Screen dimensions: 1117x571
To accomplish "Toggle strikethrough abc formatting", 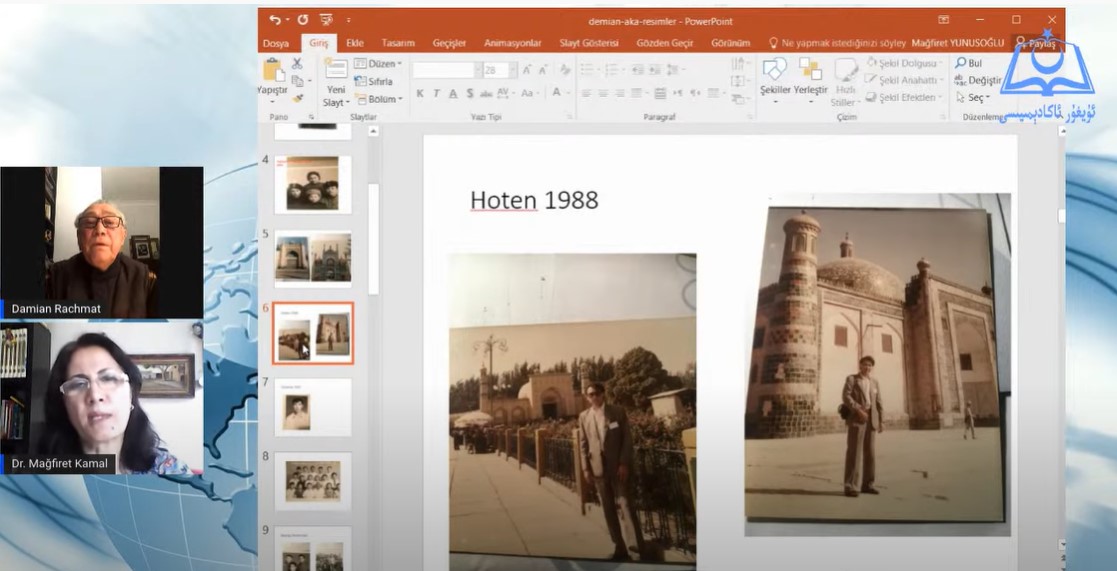I will point(486,93).
